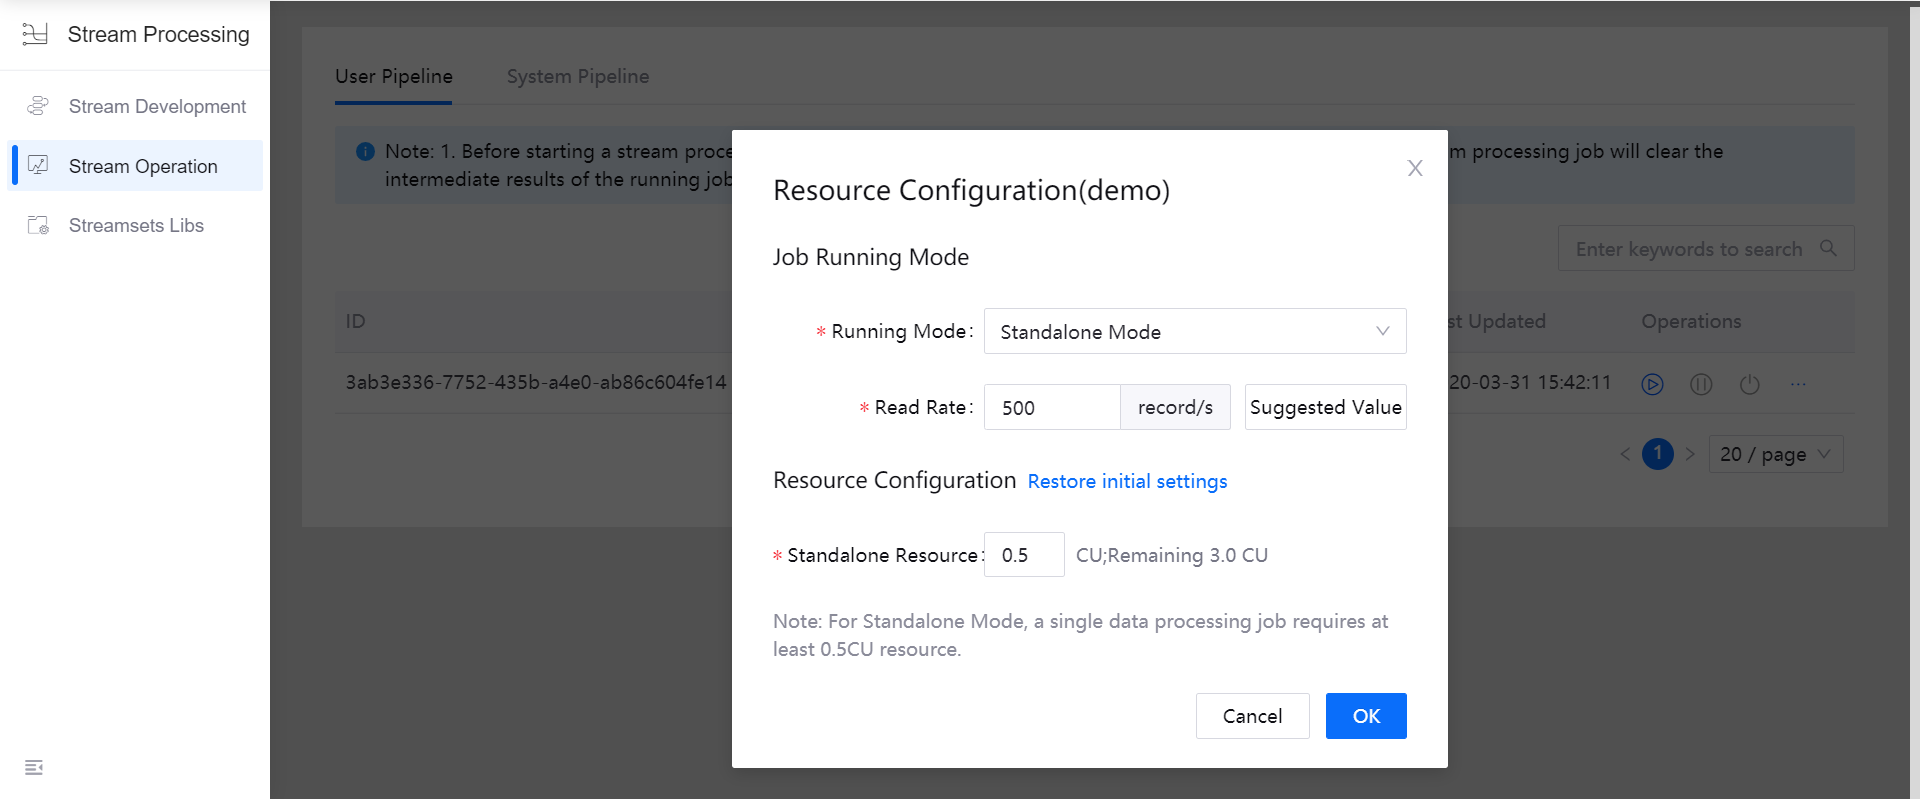
Task: Click the 'CU;Remaining 3.0 CU' text
Action: coord(1172,555)
